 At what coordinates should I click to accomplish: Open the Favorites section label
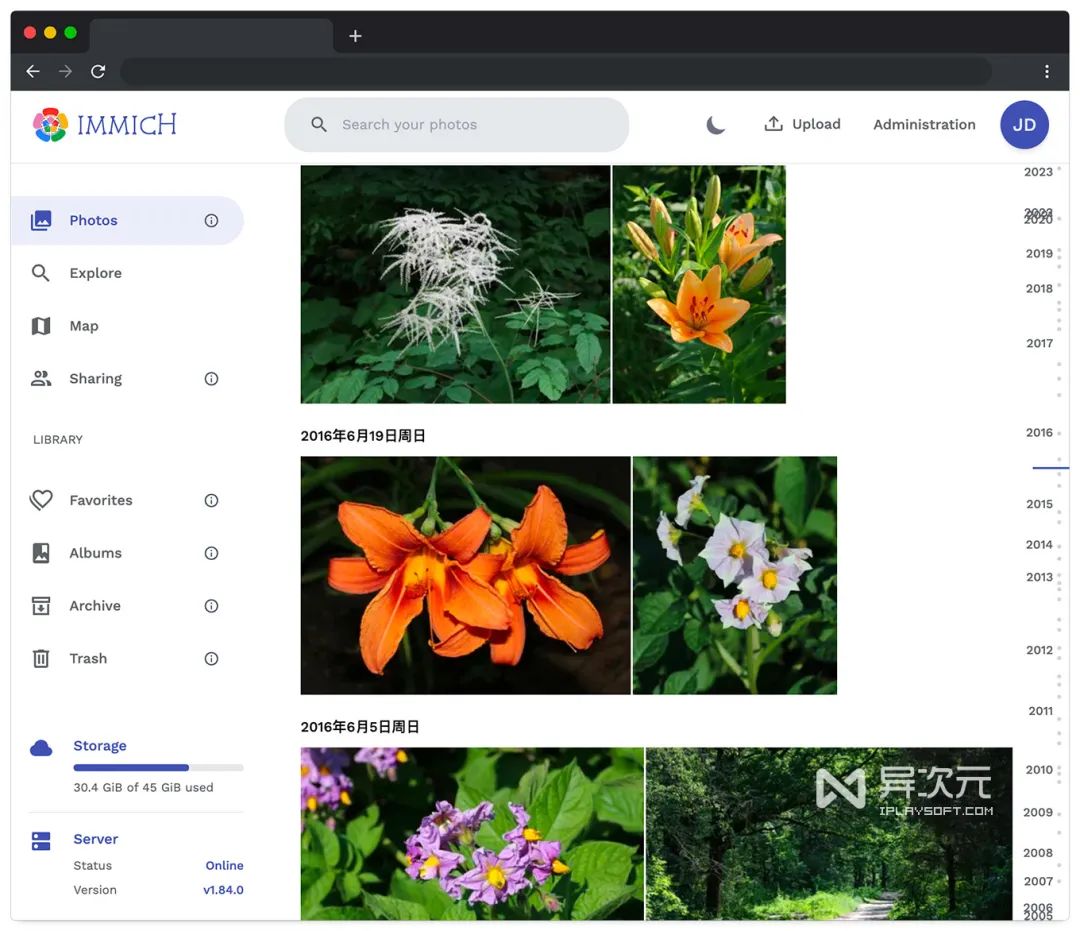pos(101,500)
